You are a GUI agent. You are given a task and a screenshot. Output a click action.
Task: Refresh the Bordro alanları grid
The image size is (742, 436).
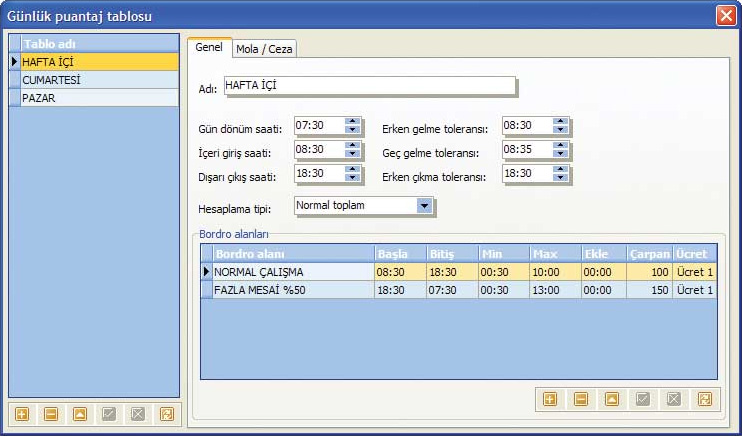[x=704, y=399]
